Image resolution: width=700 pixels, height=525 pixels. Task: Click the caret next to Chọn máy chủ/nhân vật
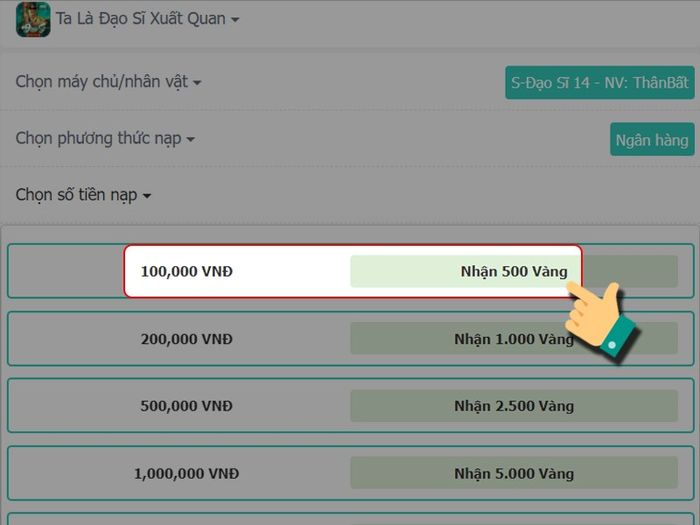coord(197,83)
